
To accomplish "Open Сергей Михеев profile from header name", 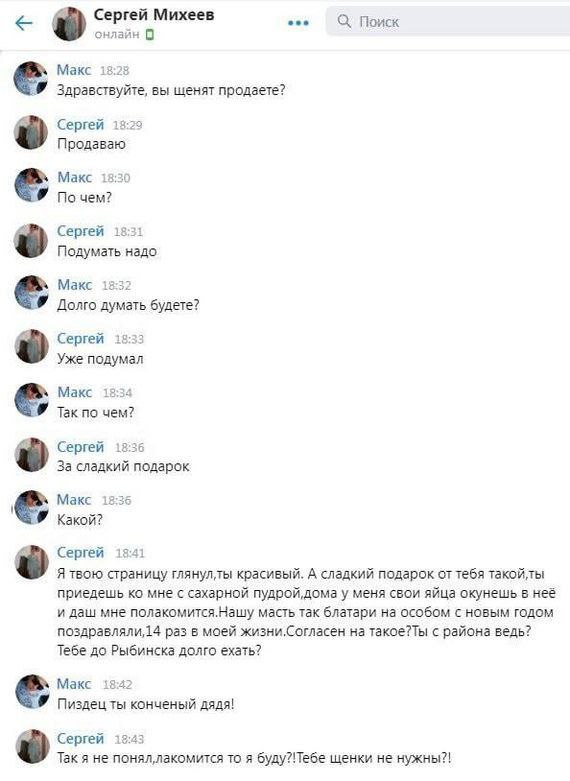I will [154, 15].
